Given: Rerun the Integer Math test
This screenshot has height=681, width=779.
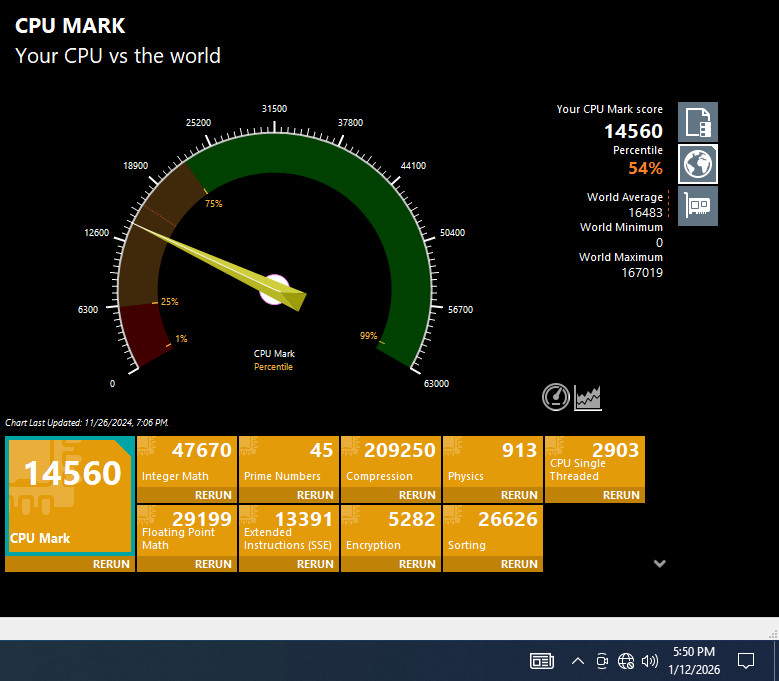Looking at the screenshot, I should [x=213, y=495].
